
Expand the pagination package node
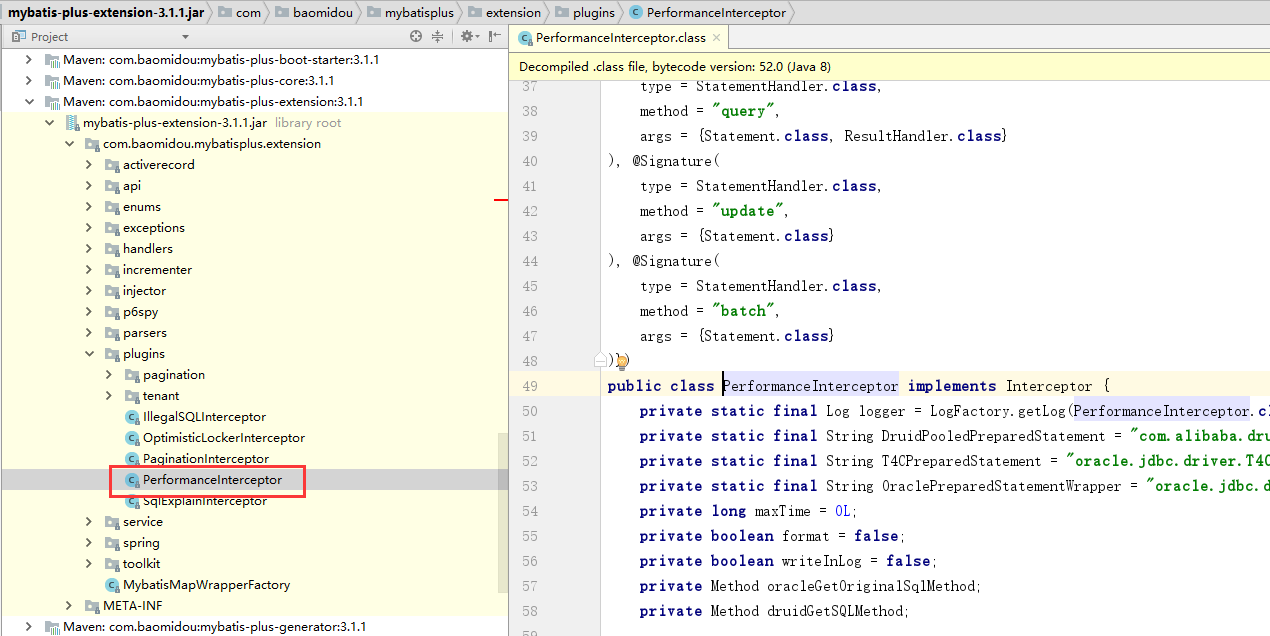tap(108, 374)
